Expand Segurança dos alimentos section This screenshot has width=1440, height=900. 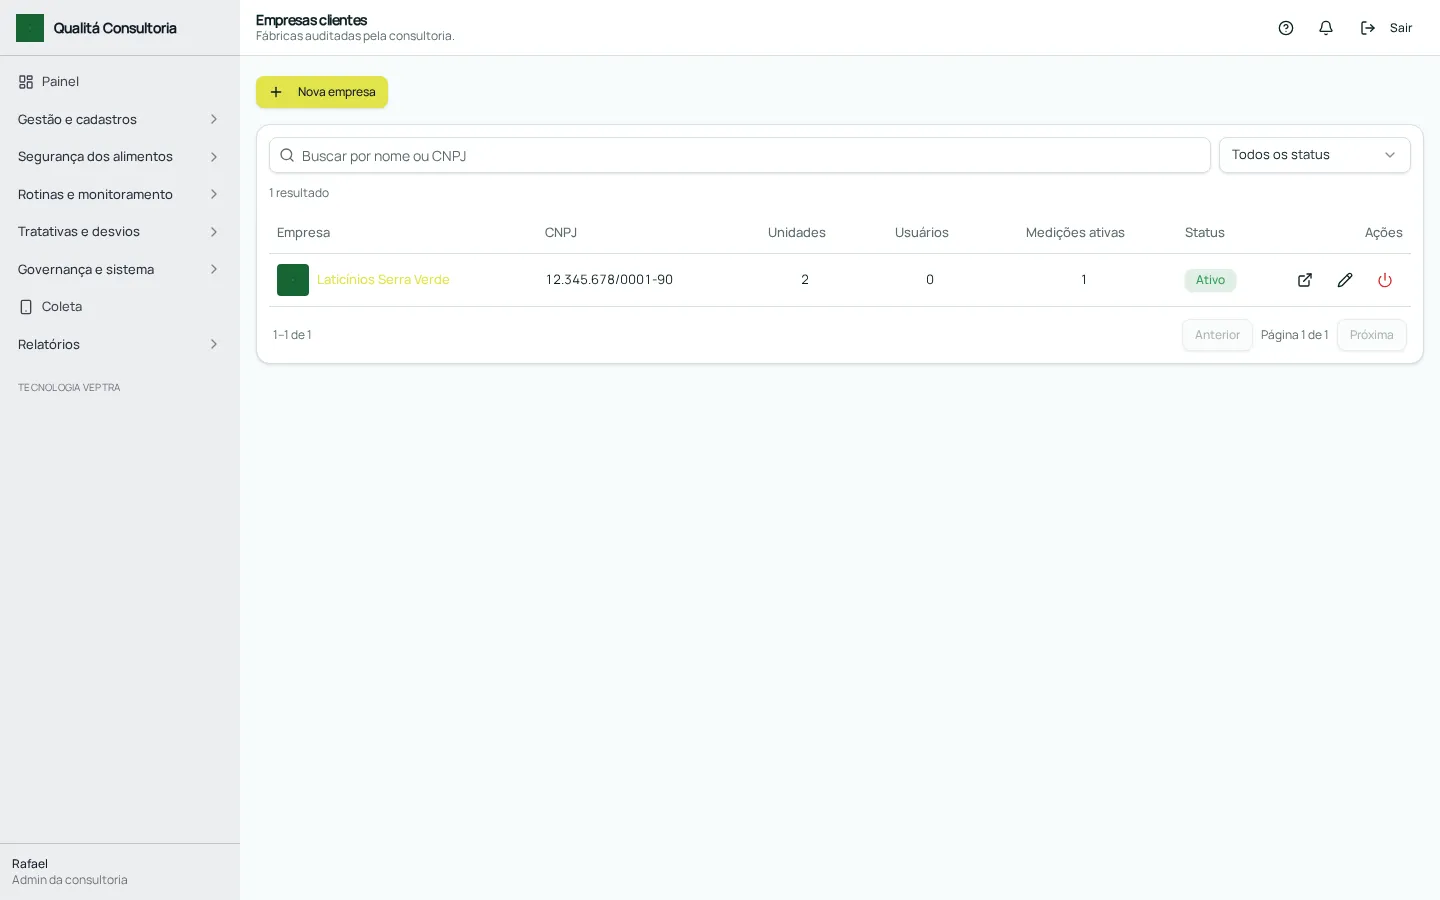tap(120, 157)
